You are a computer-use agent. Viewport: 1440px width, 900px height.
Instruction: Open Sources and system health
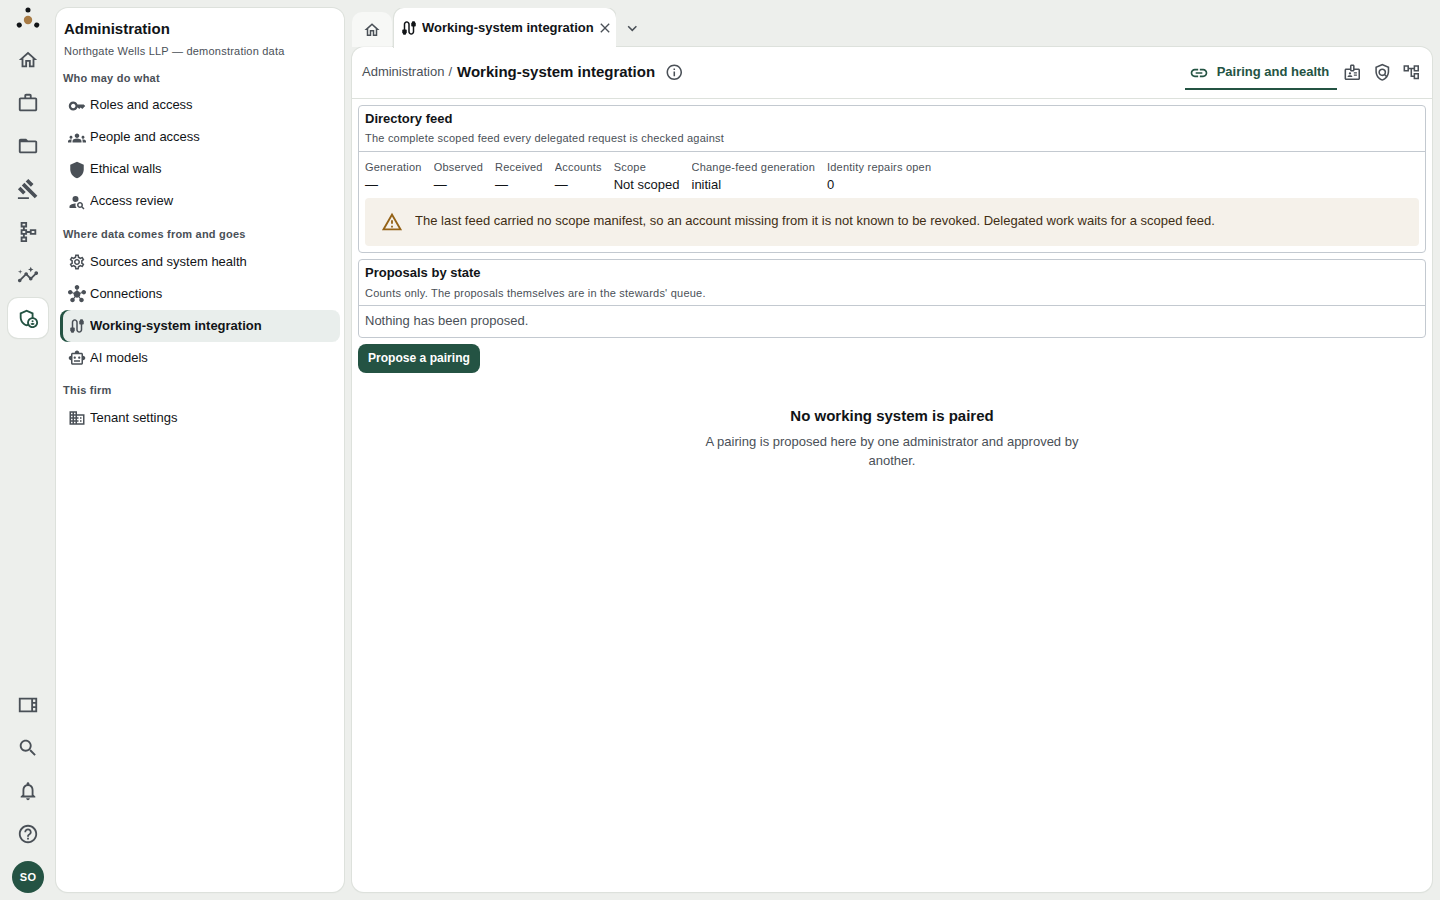tap(200, 262)
